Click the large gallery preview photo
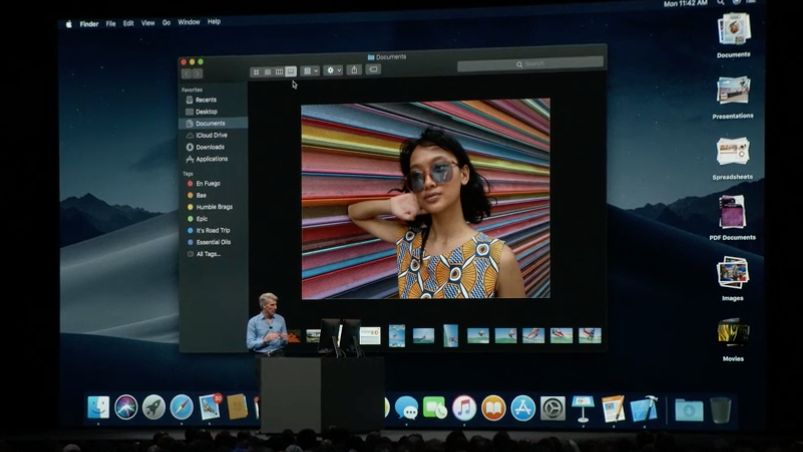The height and width of the screenshot is (452, 803). [x=426, y=199]
